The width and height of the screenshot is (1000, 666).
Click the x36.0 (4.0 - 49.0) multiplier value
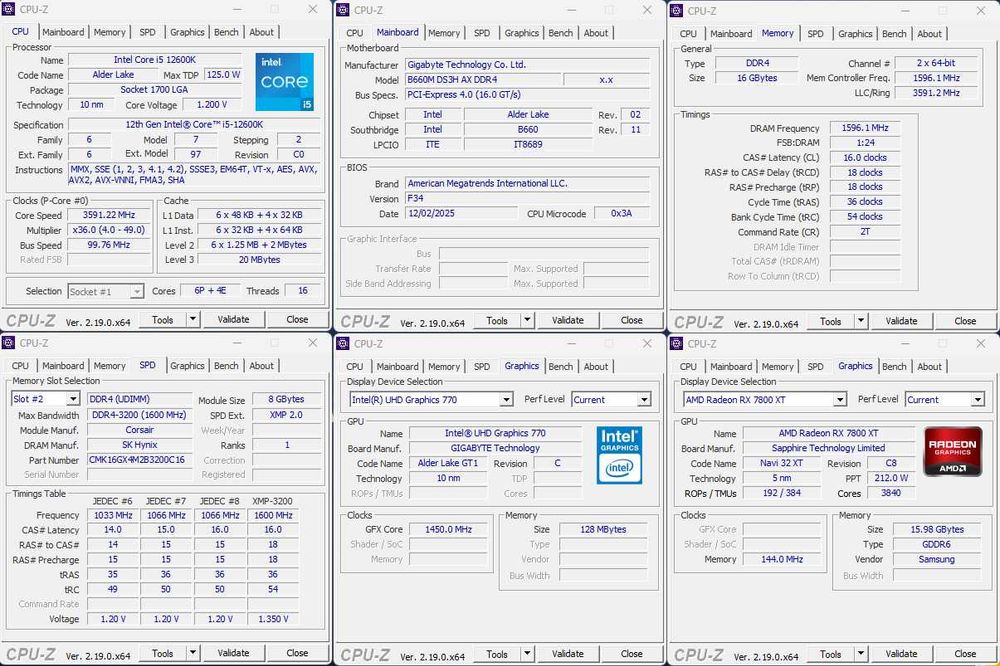[x=109, y=230]
